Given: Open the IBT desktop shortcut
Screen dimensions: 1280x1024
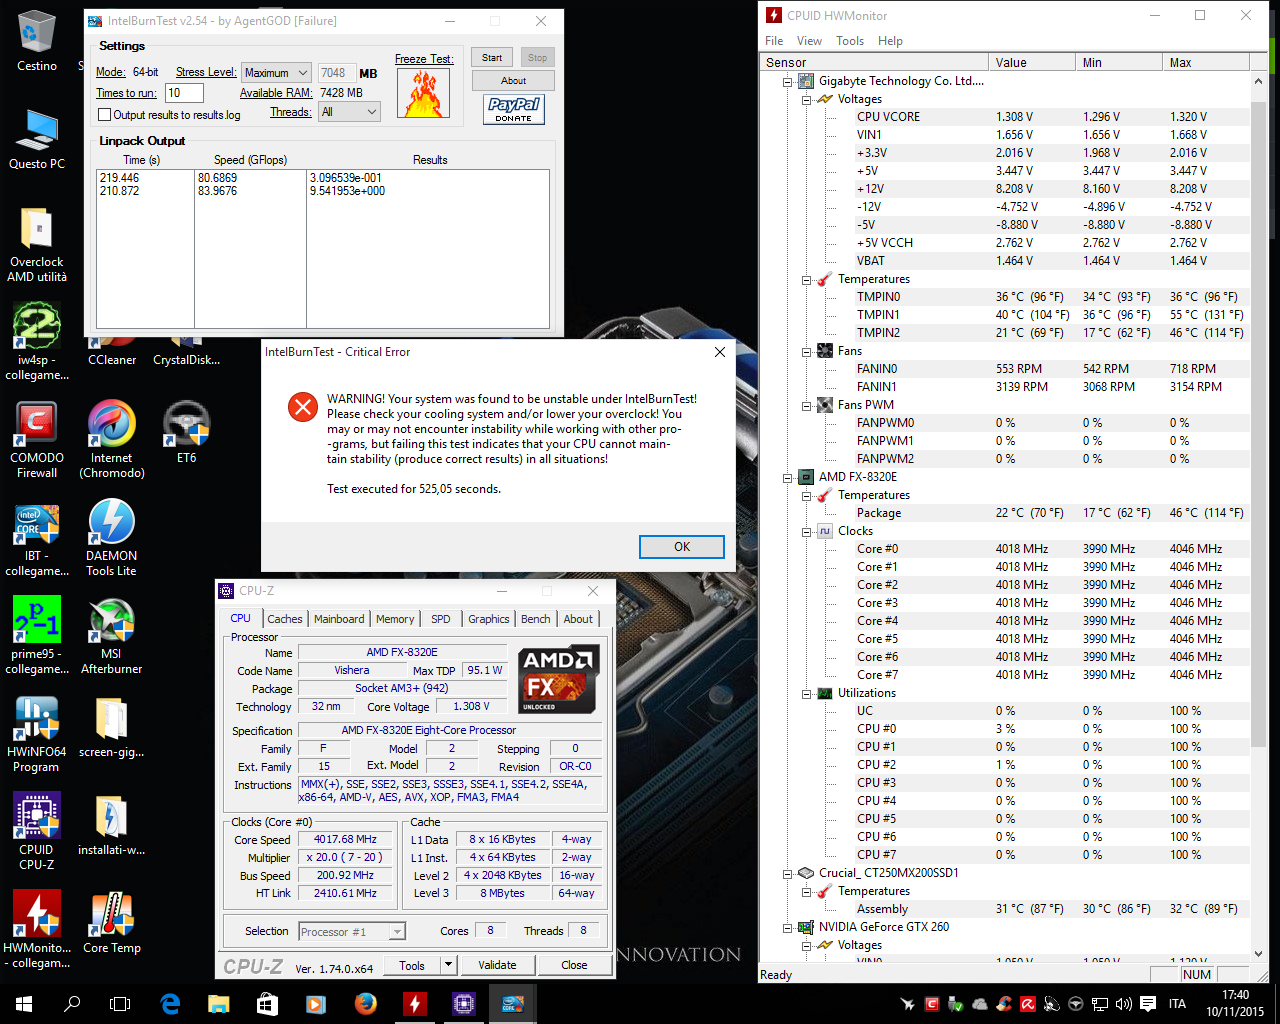Looking at the screenshot, I should click(x=37, y=537).
